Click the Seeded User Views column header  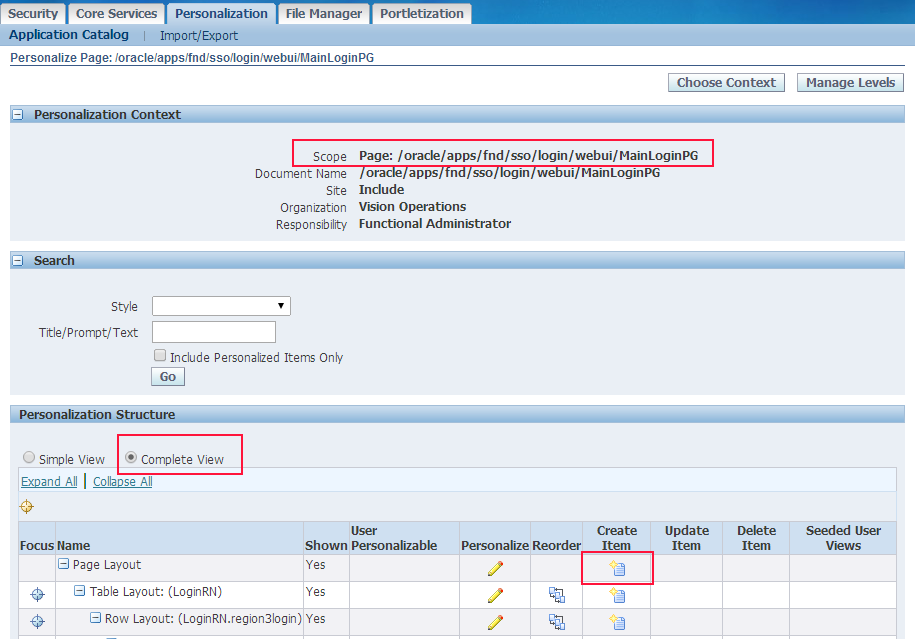click(x=843, y=538)
